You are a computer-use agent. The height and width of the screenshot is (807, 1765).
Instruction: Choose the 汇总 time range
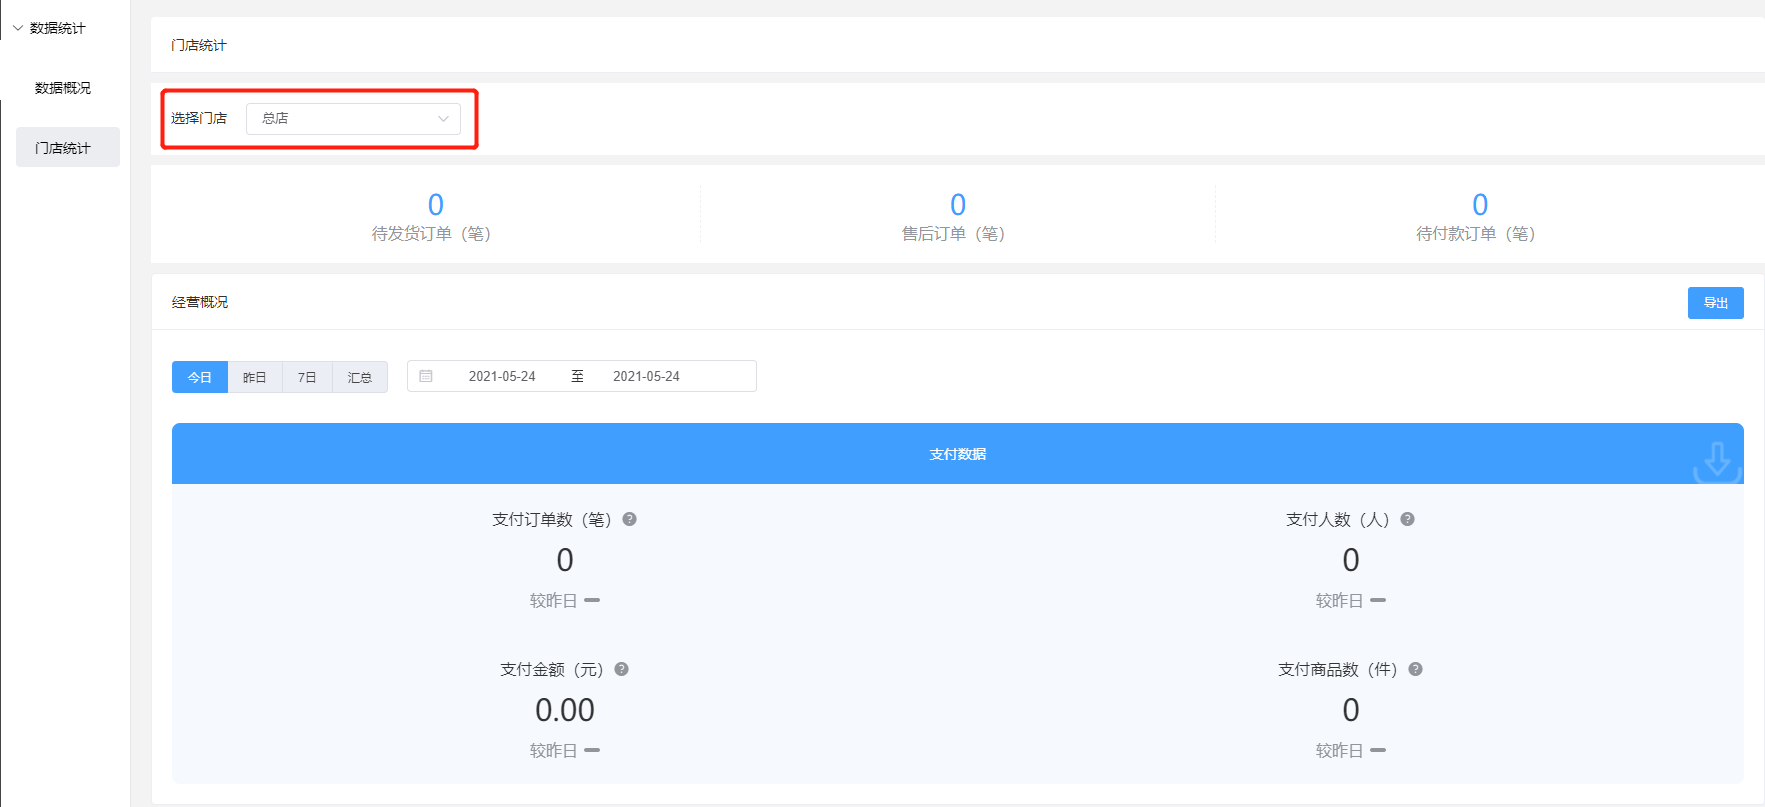(x=360, y=377)
